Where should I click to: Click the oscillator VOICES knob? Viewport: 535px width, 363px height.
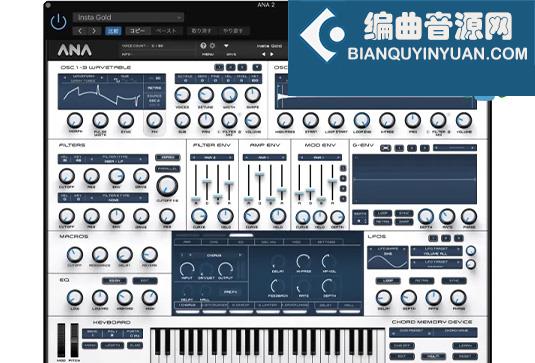[x=183, y=95]
